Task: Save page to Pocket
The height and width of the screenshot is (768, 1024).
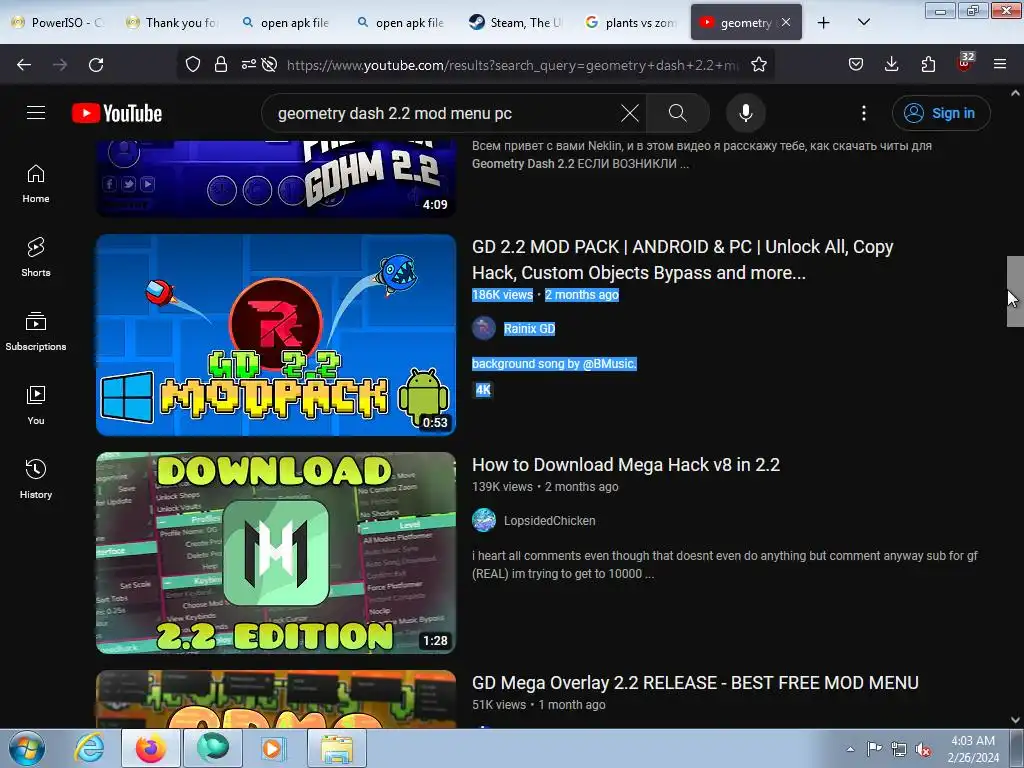Action: click(856, 64)
